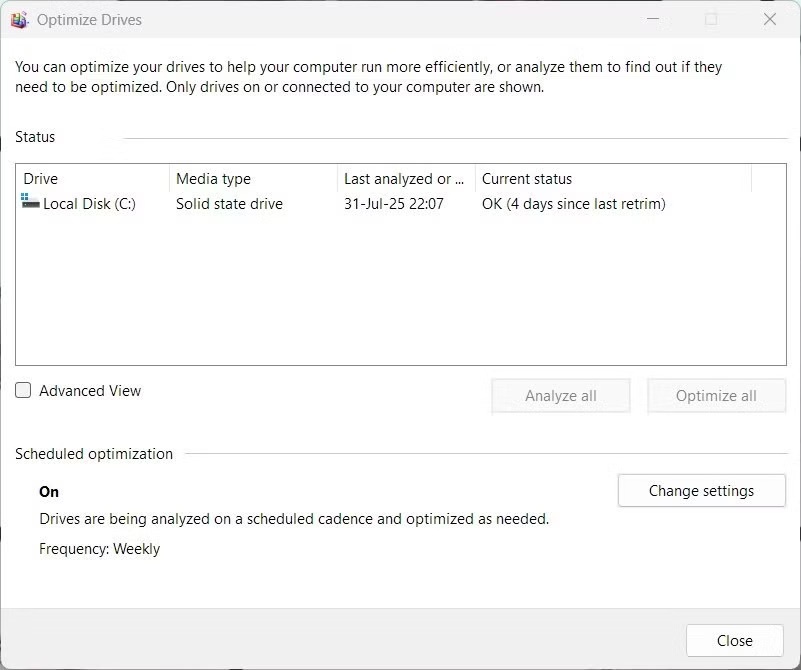Click the OK (4 days since last retrim) status
Screen dimensions: 801x670
pyautogui.click(x=573, y=204)
